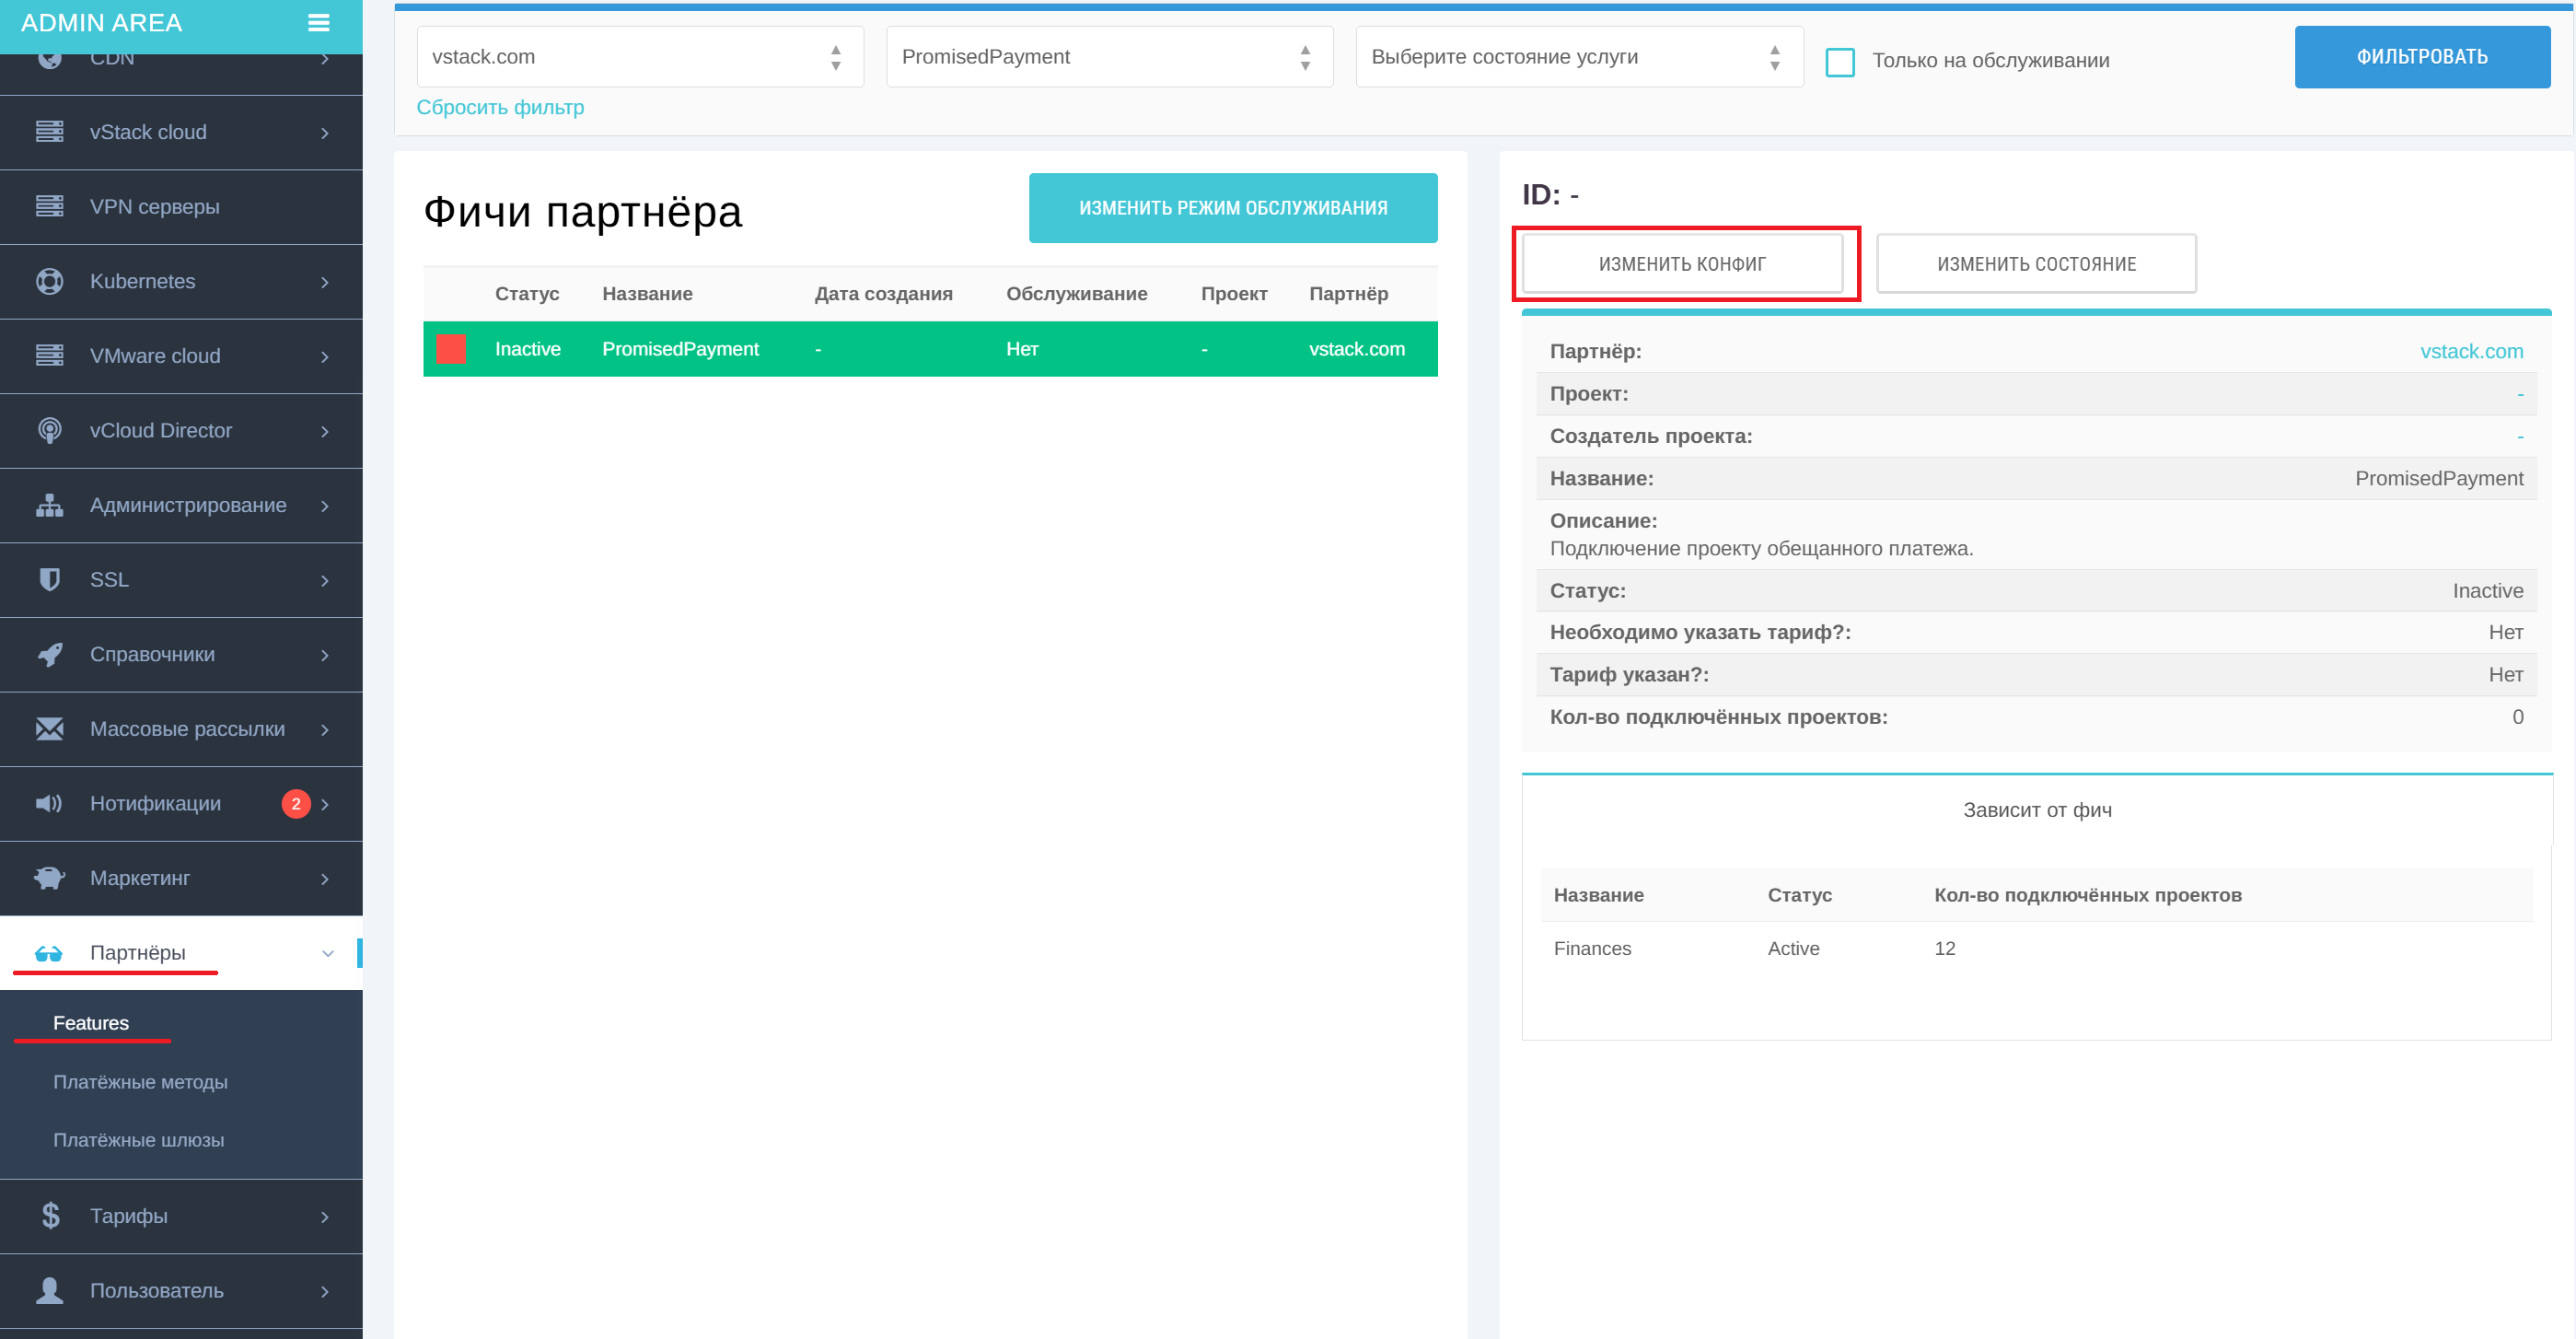Click the Кол-во подключённых проектов header in dependencies

(2087, 895)
